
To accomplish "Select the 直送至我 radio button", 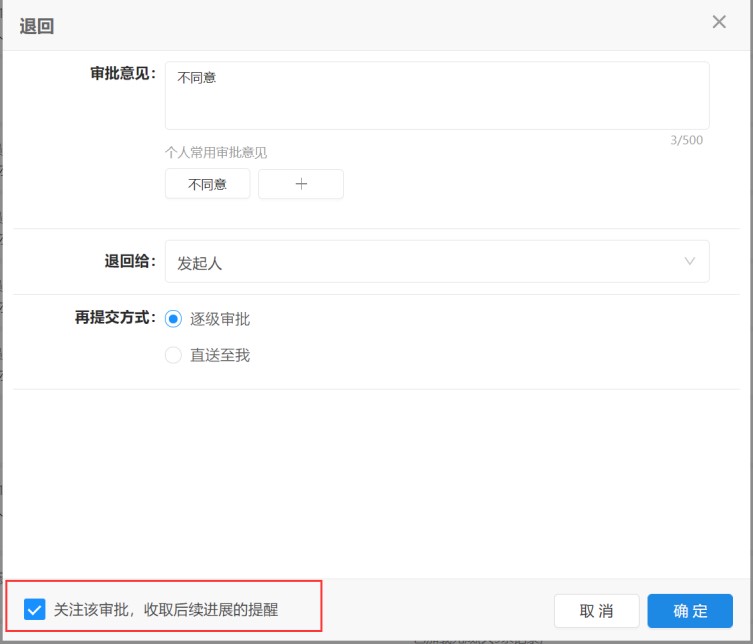I will point(173,355).
